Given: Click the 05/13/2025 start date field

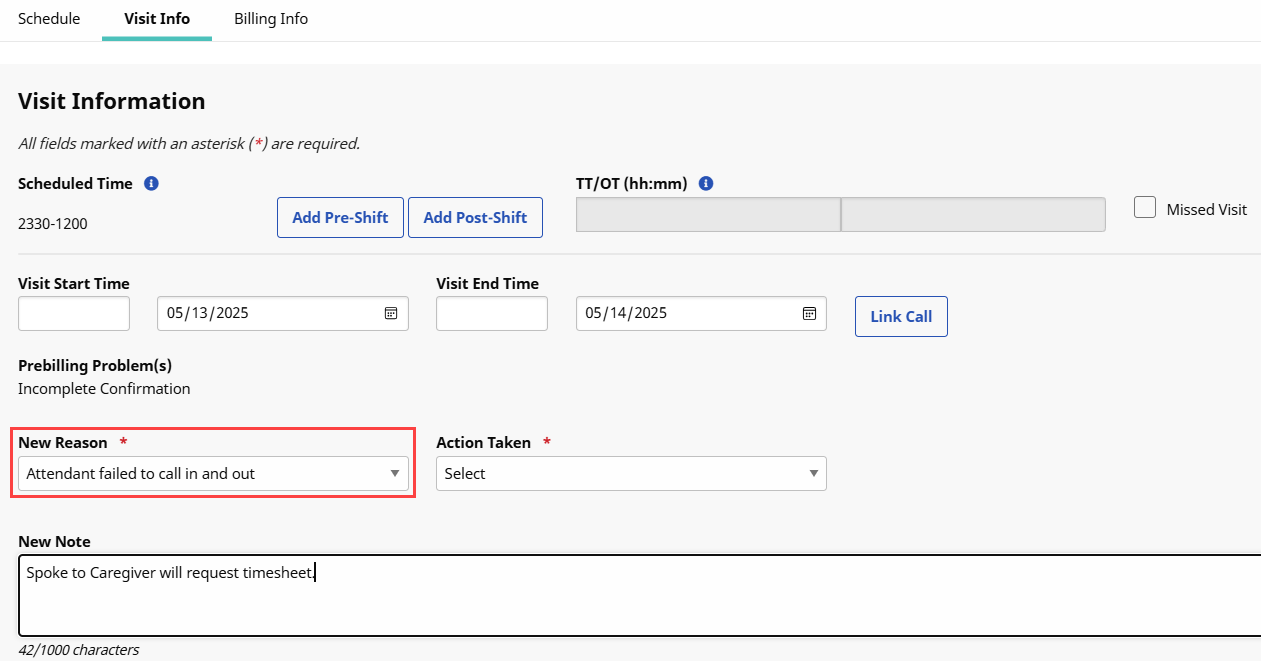Looking at the screenshot, I should click(265, 313).
